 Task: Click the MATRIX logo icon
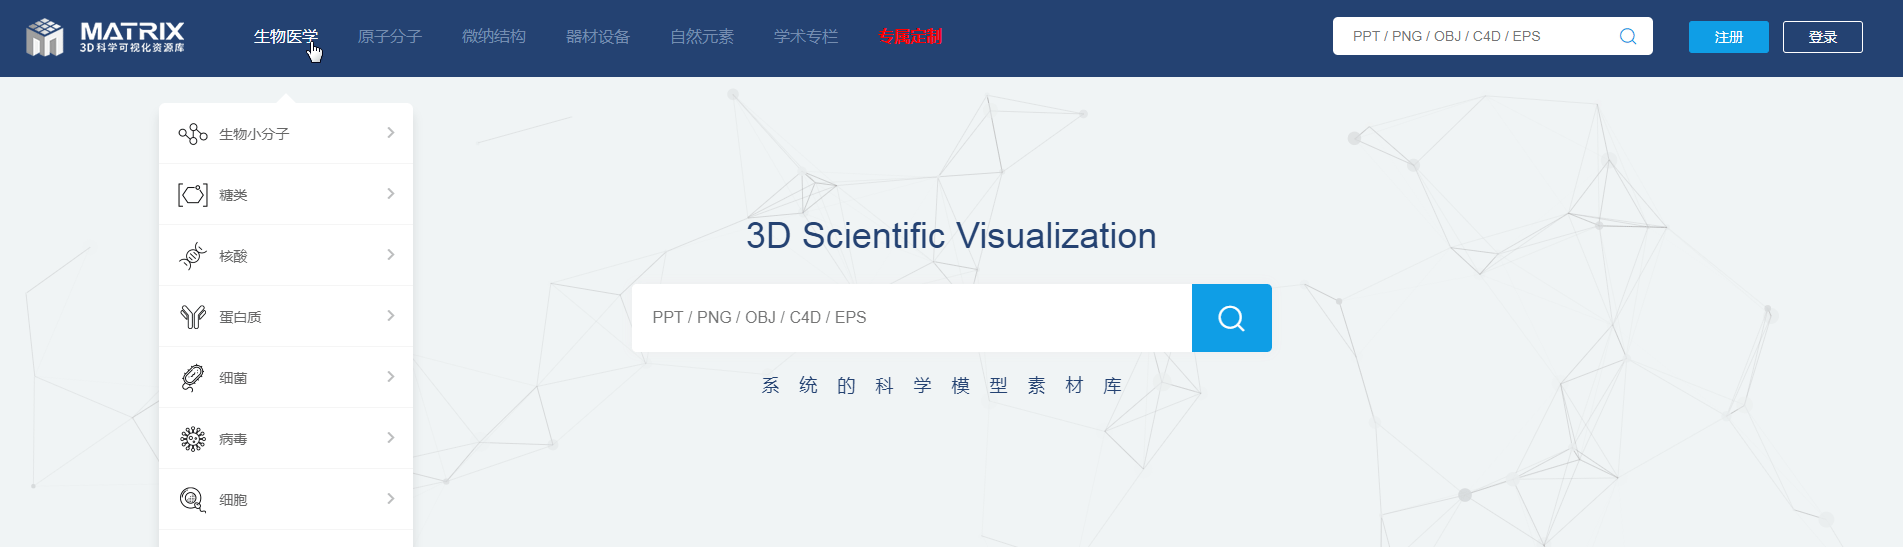pyautogui.click(x=45, y=38)
